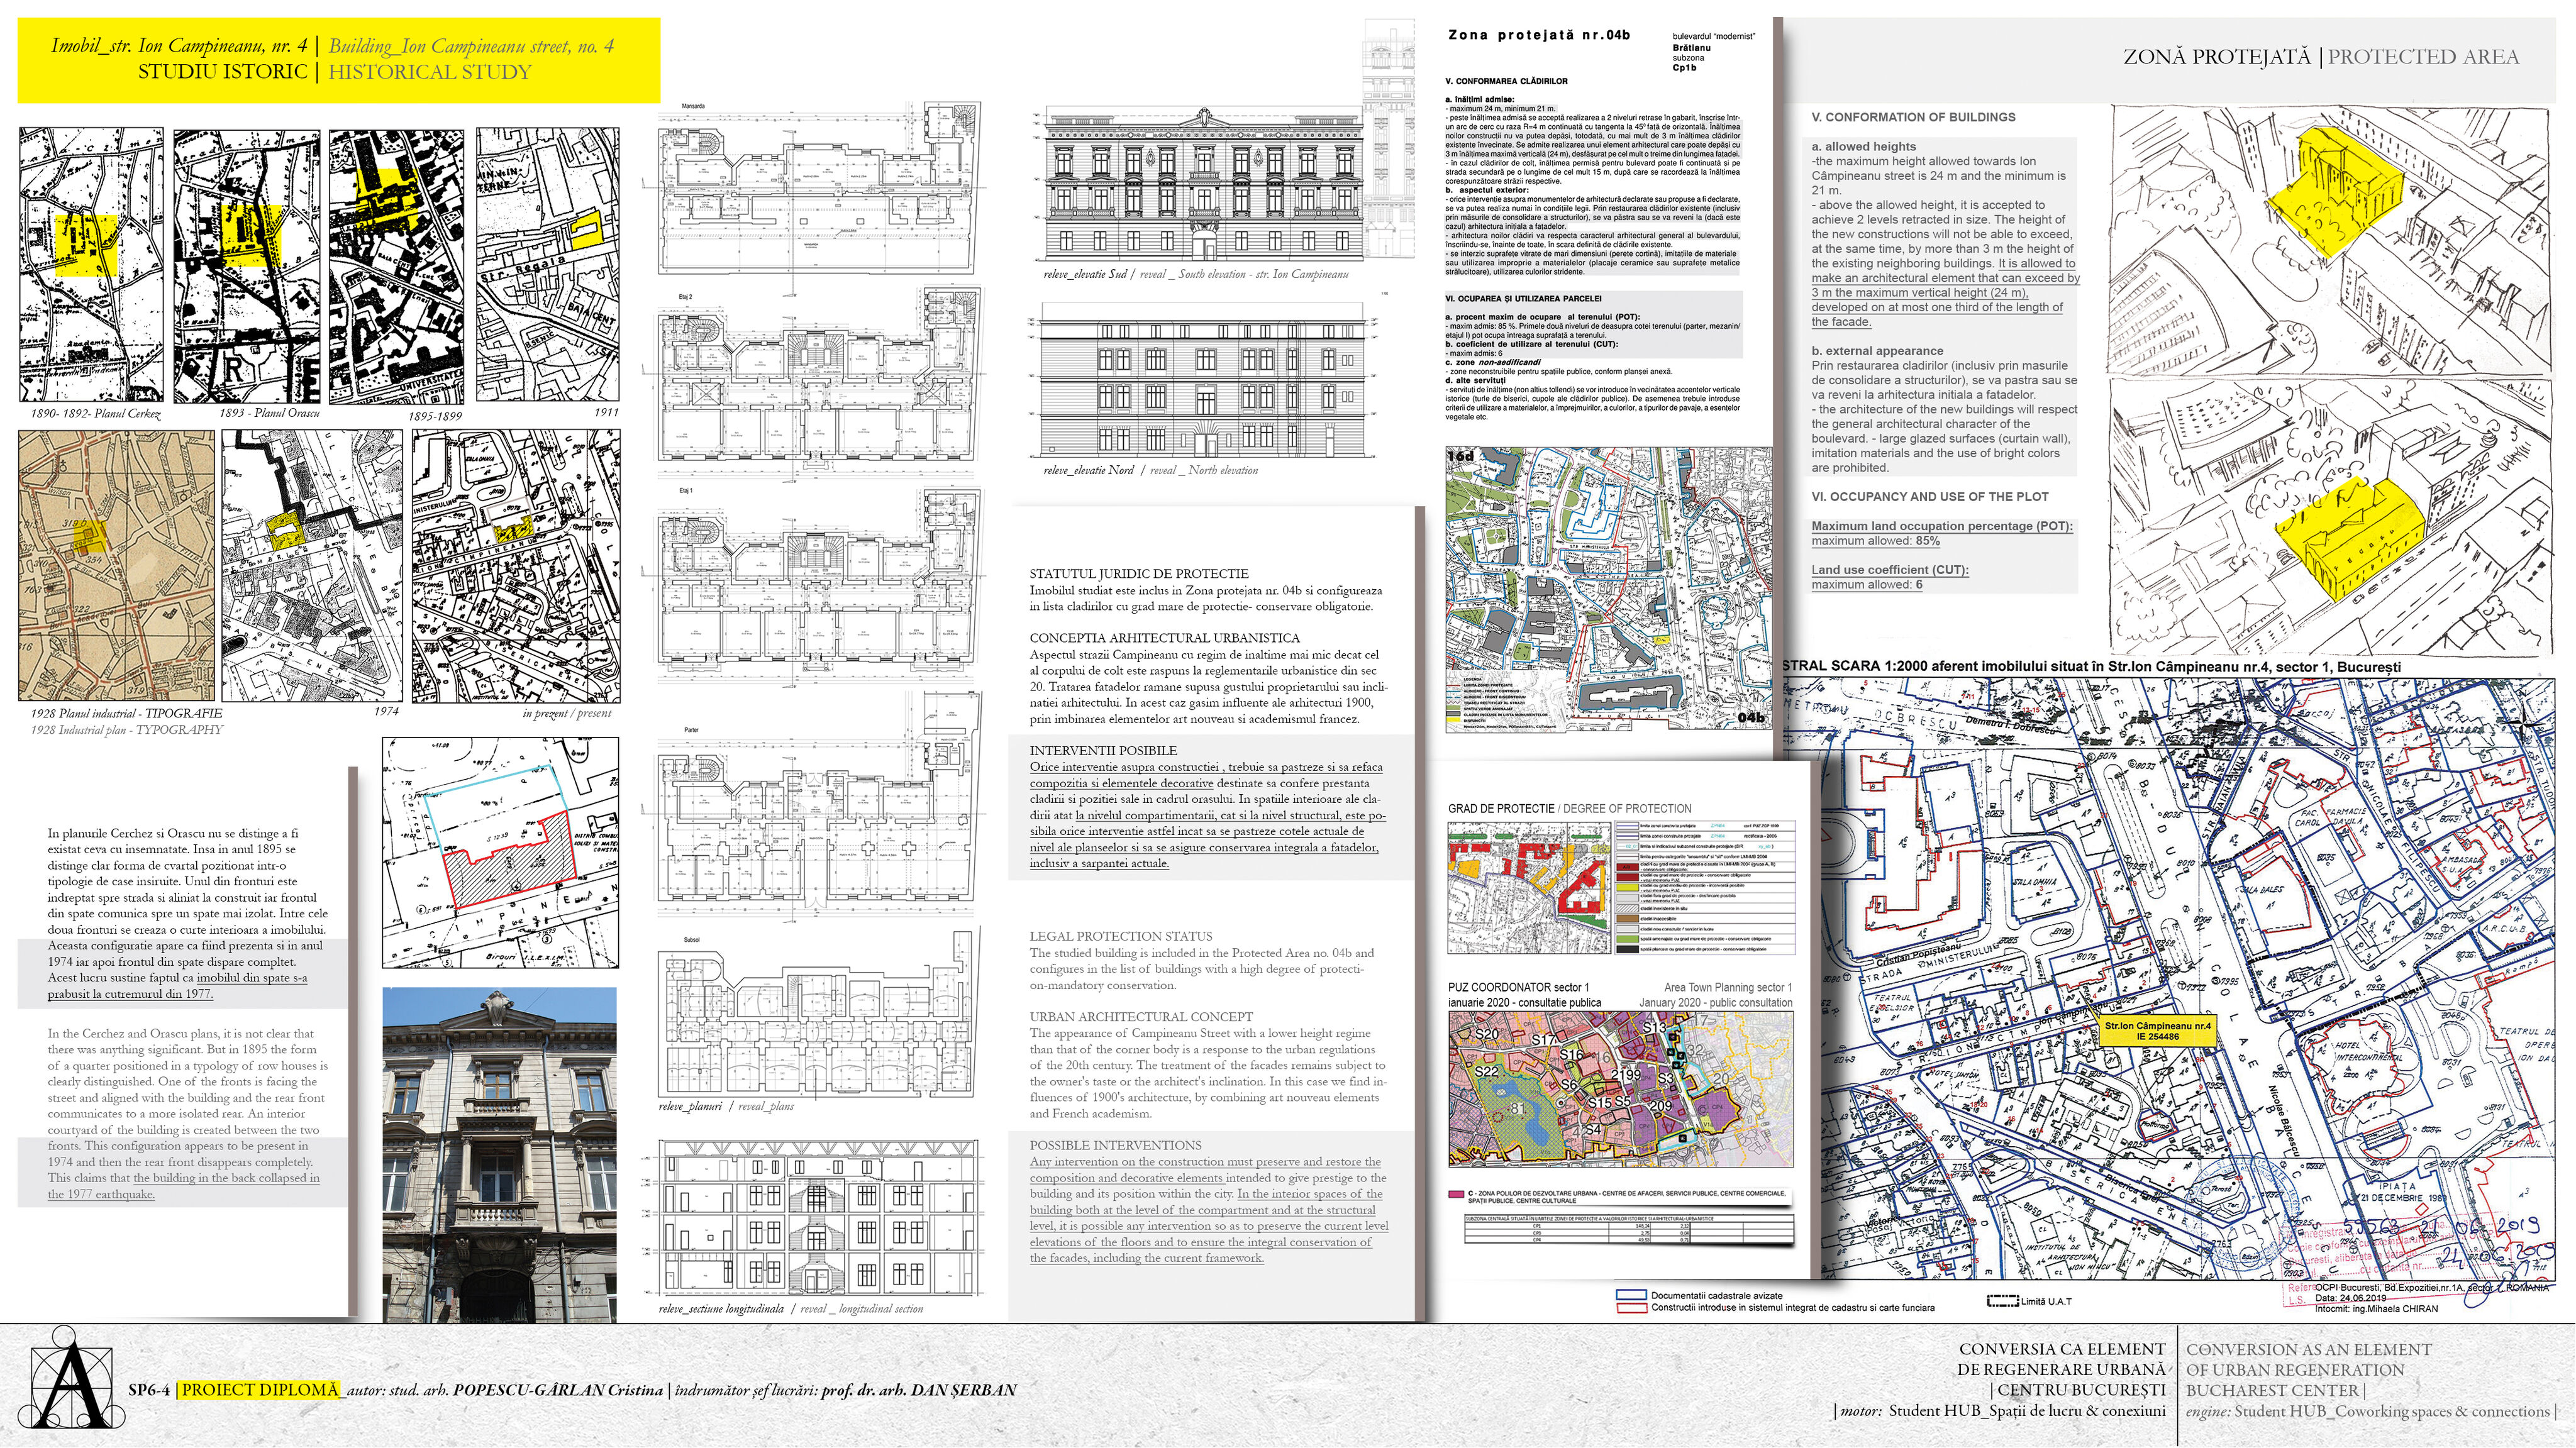Click the 'CONCEPTIA ARHITECTURAL URBANISTICA' heading
This screenshot has width=2576, height=1448.
click(x=1165, y=638)
